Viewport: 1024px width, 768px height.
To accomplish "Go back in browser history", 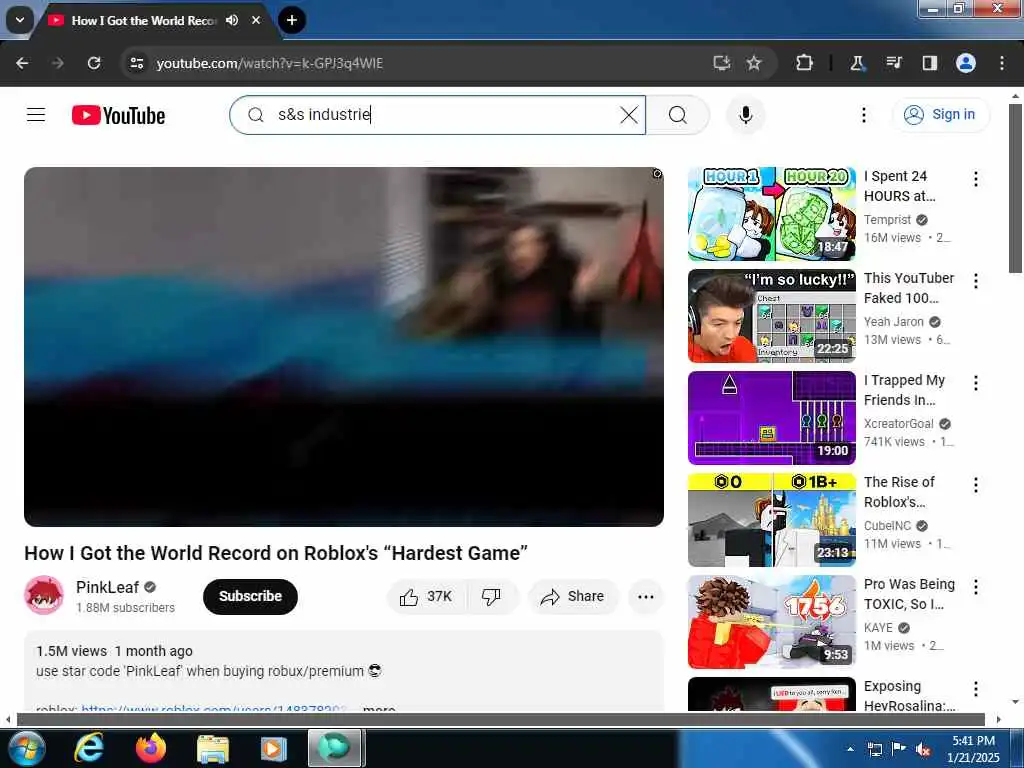I will 22,63.
